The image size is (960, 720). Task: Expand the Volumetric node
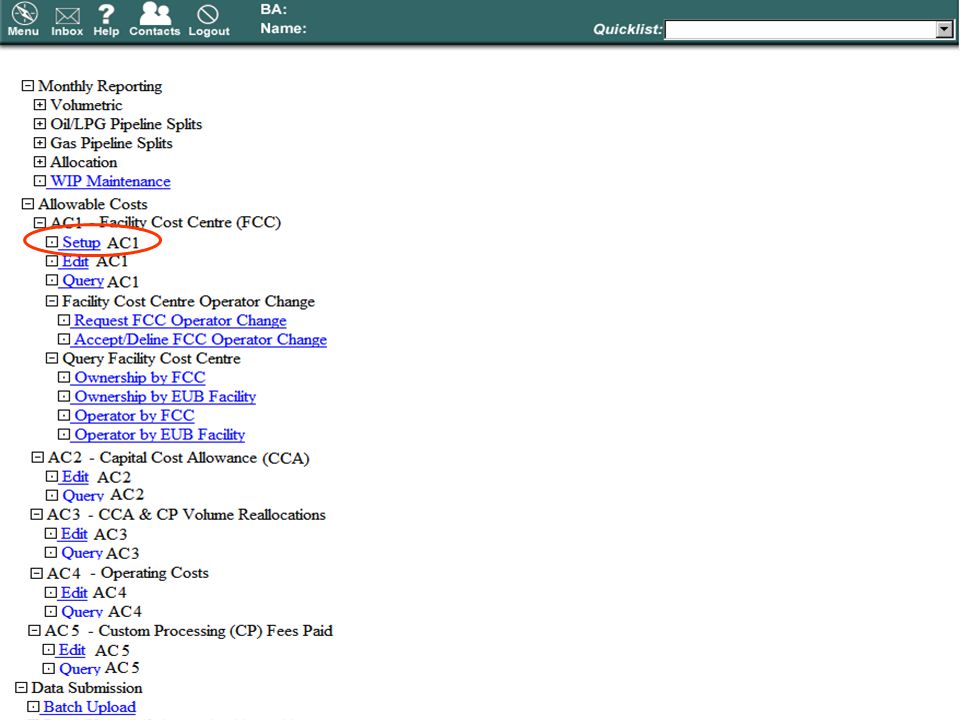tap(40, 105)
